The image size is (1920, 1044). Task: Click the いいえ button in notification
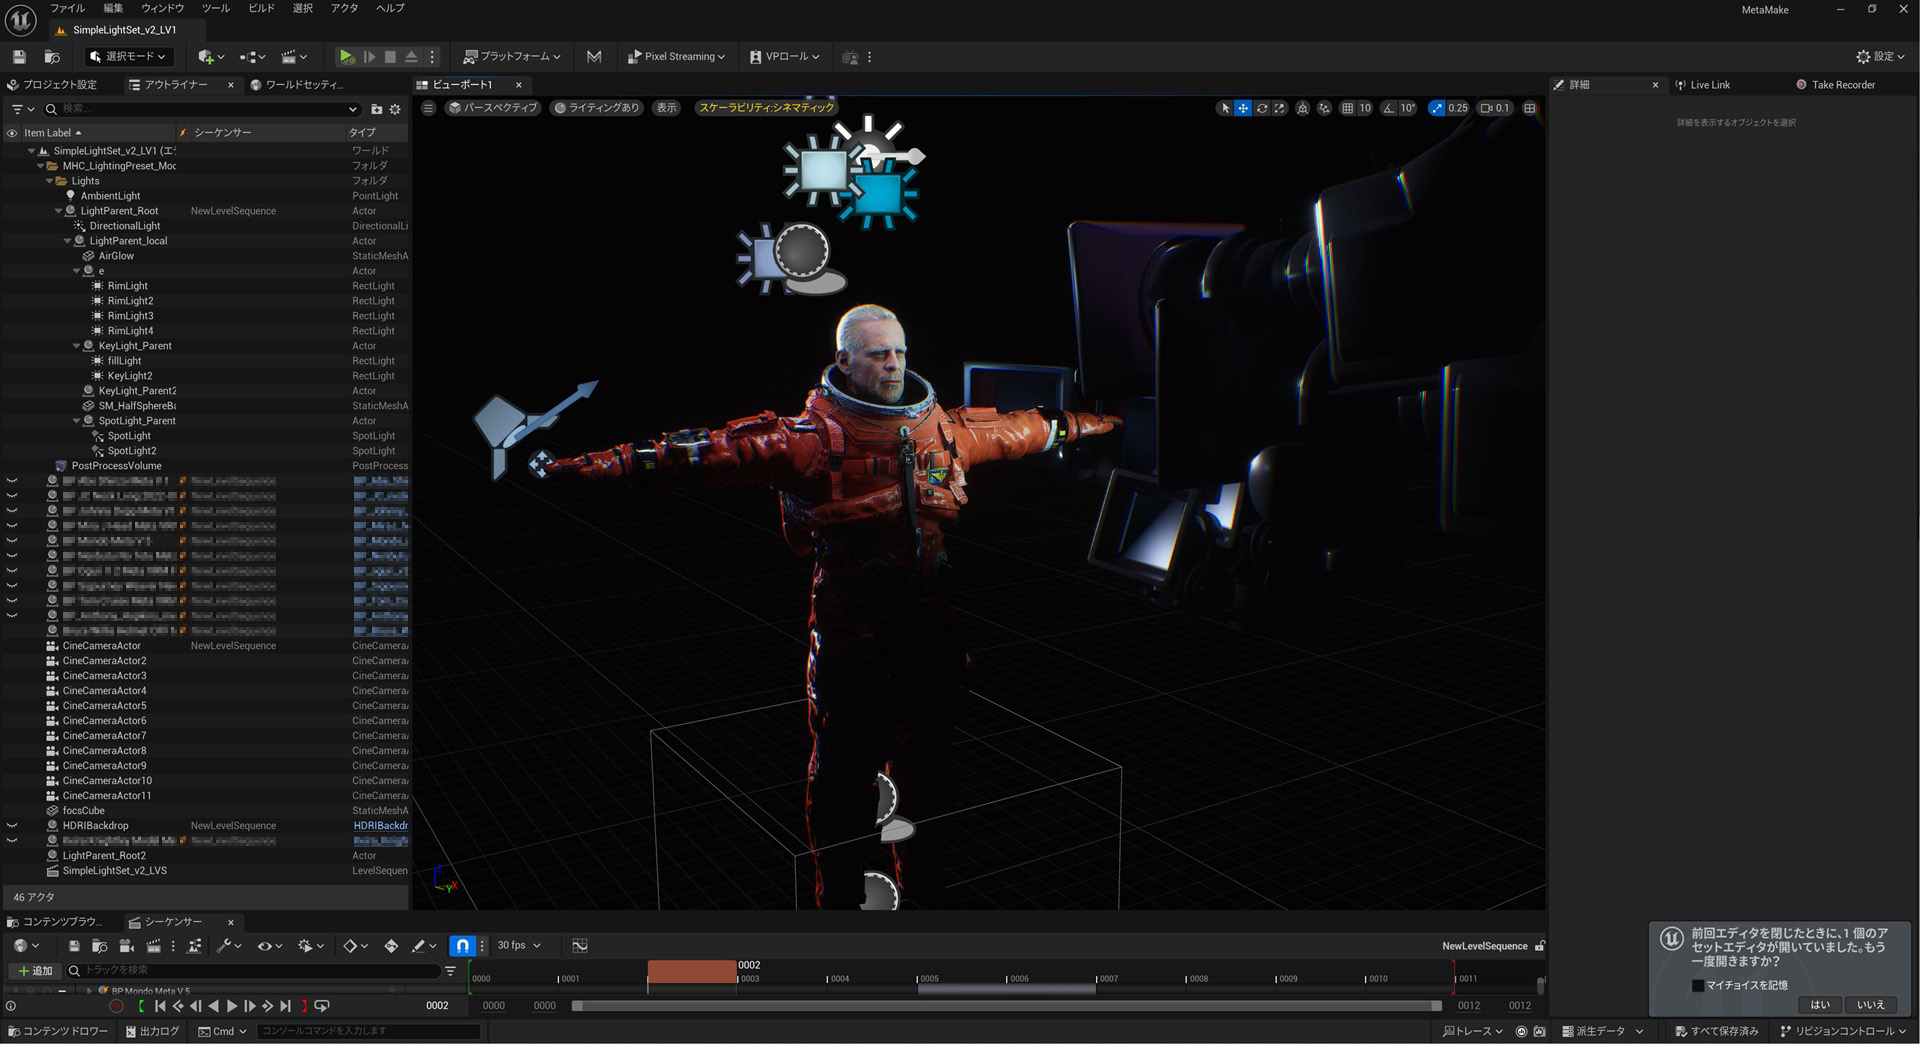tap(1871, 1005)
